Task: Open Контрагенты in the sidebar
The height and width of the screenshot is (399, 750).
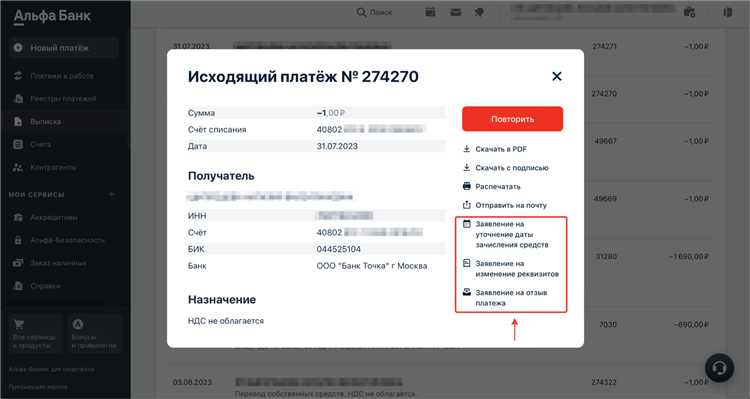Action: click(44, 167)
